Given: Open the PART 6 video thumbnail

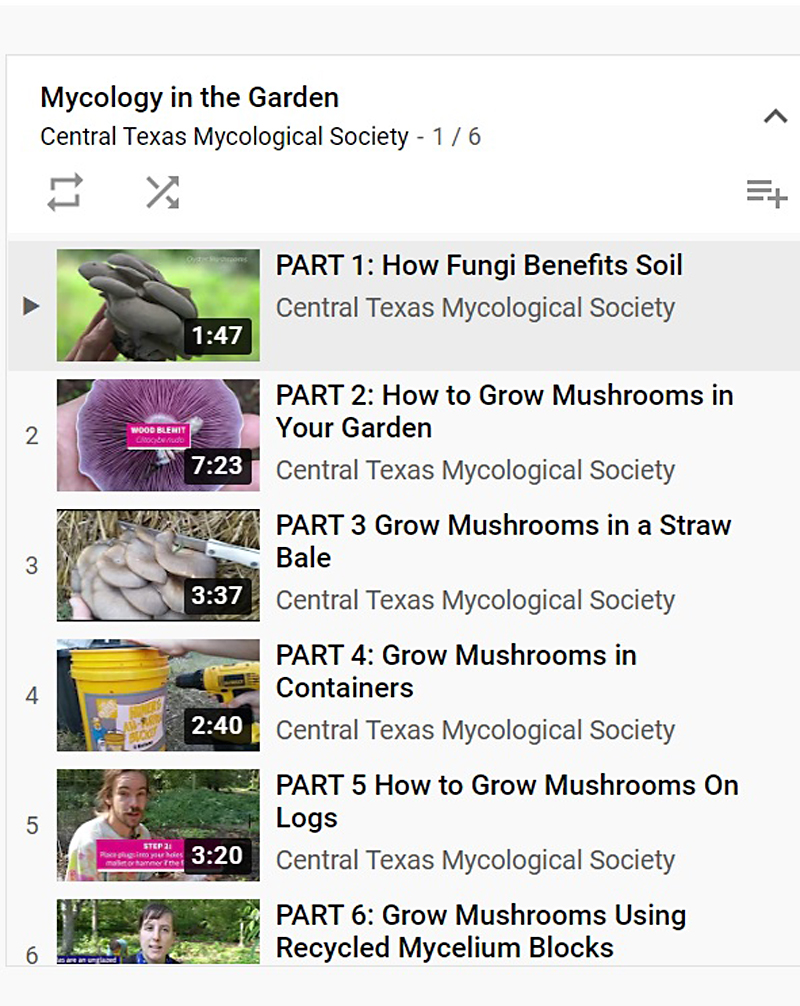Looking at the screenshot, I should (x=158, y=932).
